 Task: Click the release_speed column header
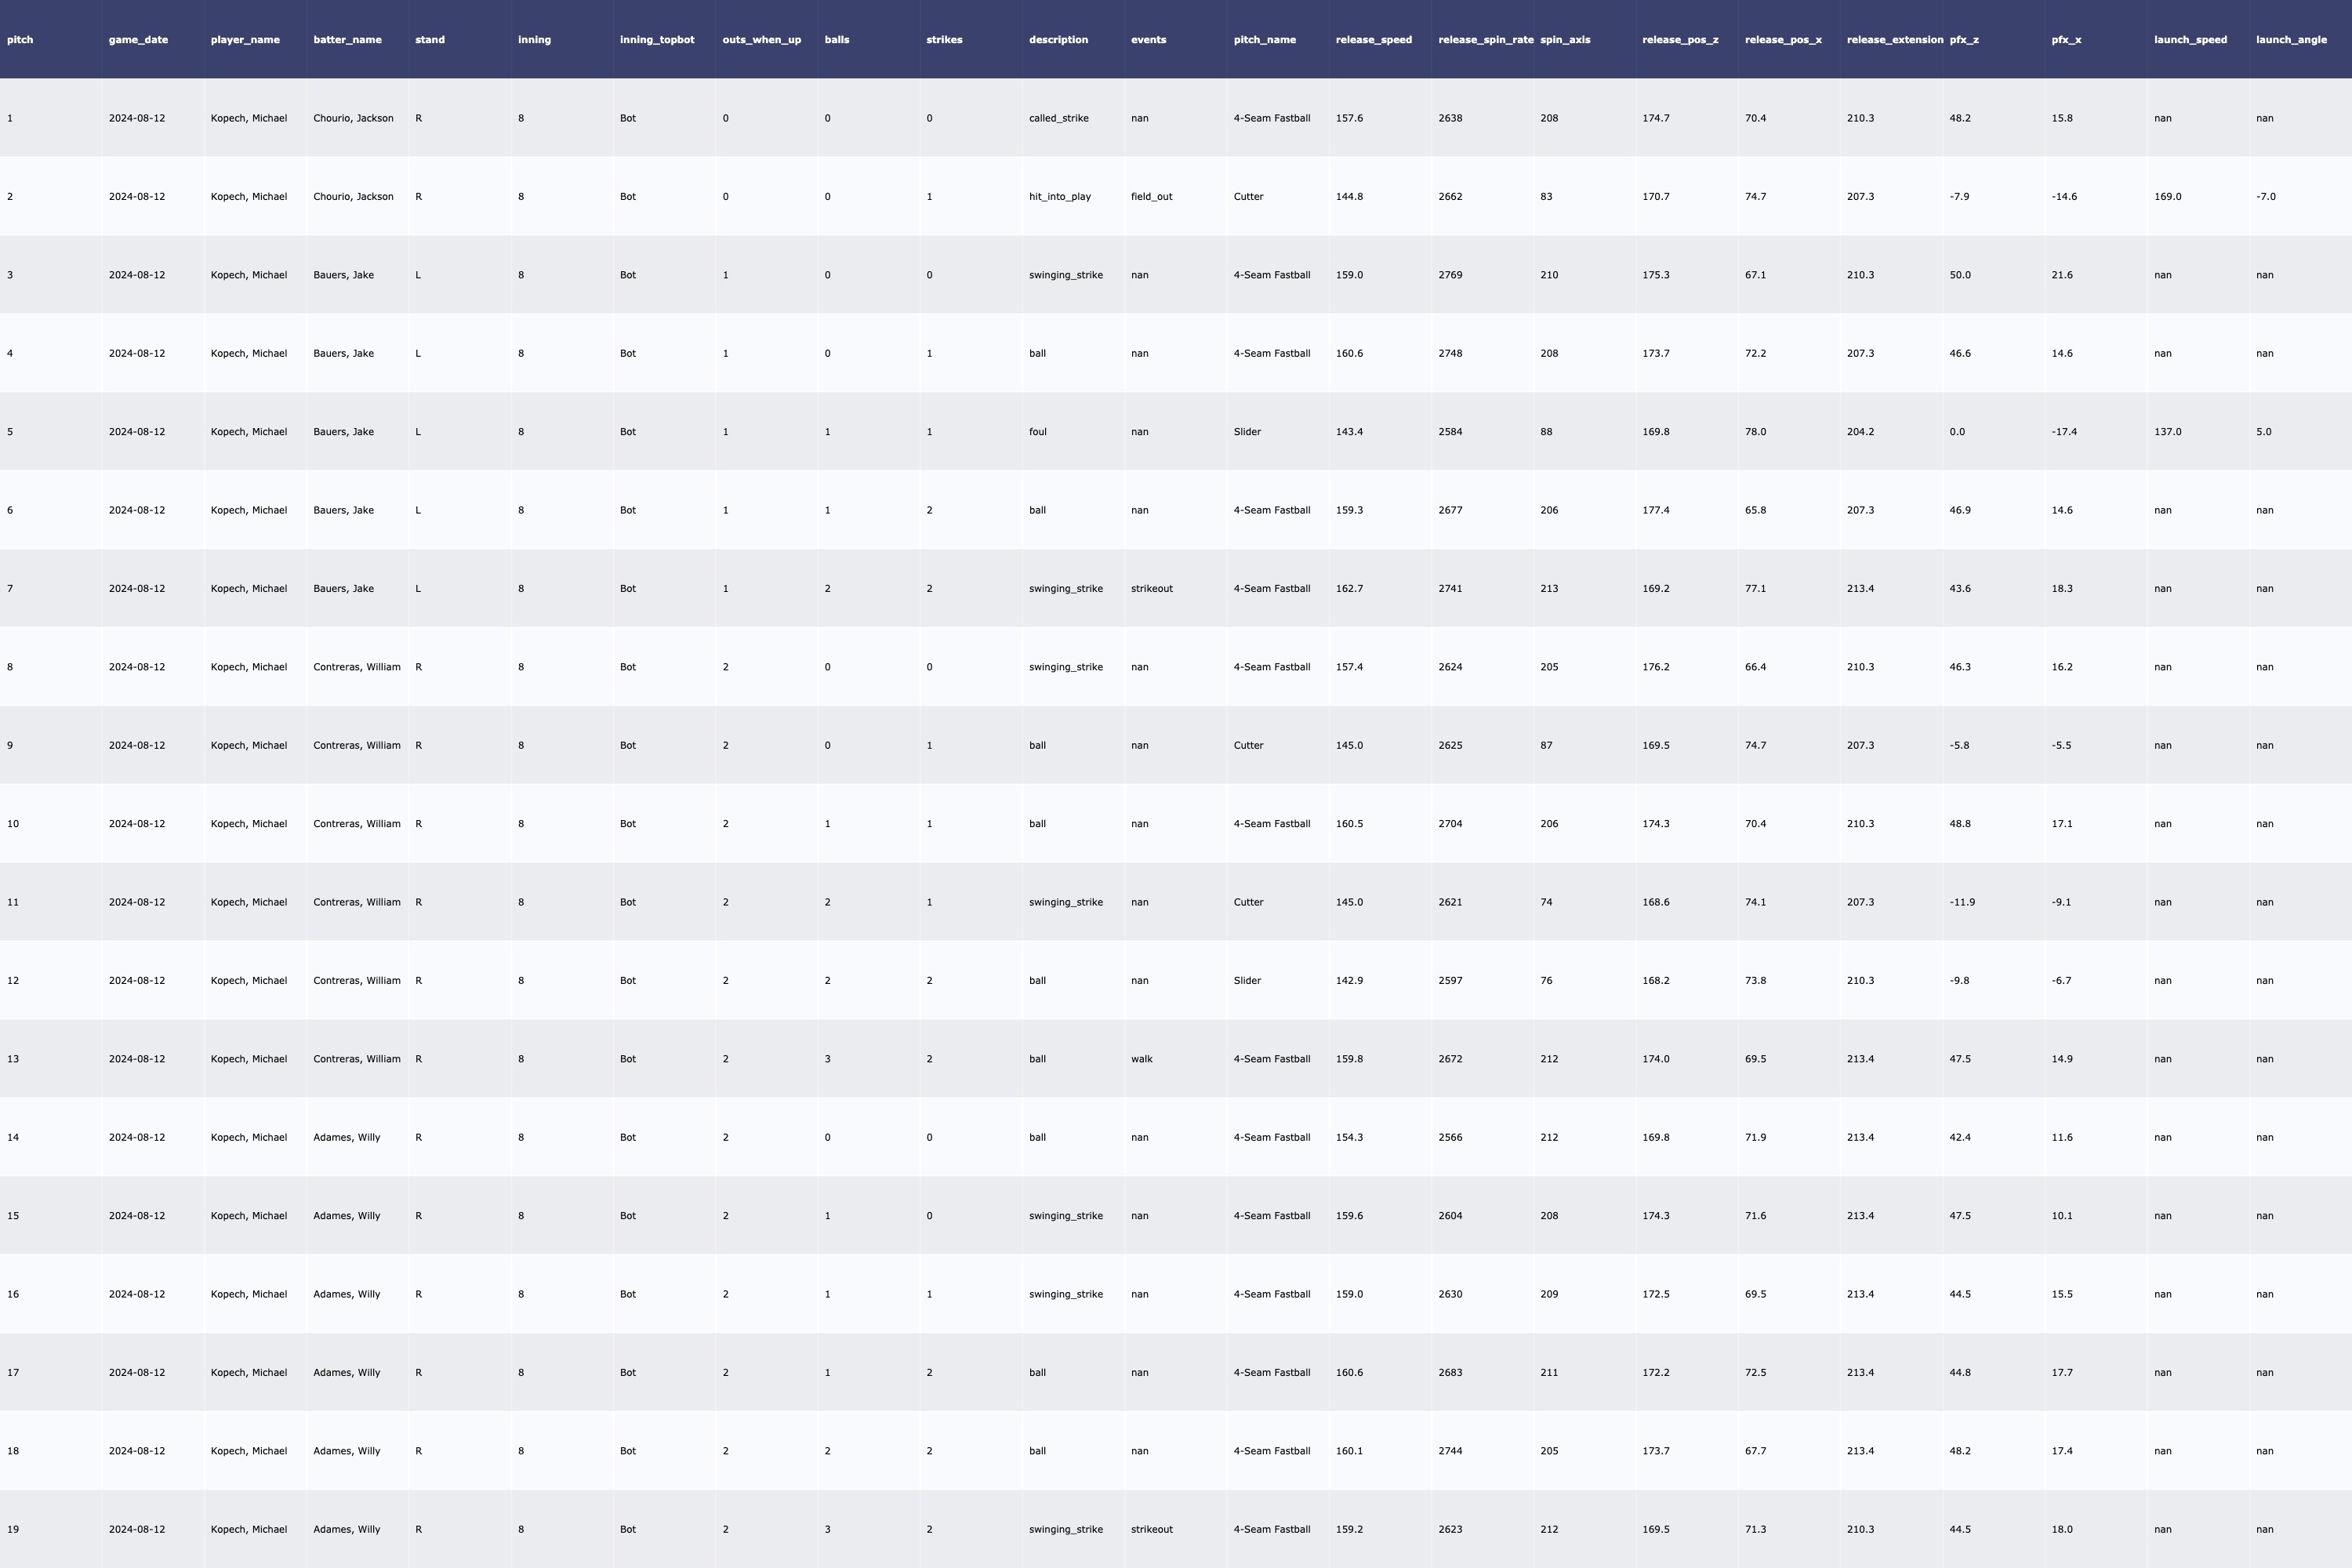coord(1373,40)
